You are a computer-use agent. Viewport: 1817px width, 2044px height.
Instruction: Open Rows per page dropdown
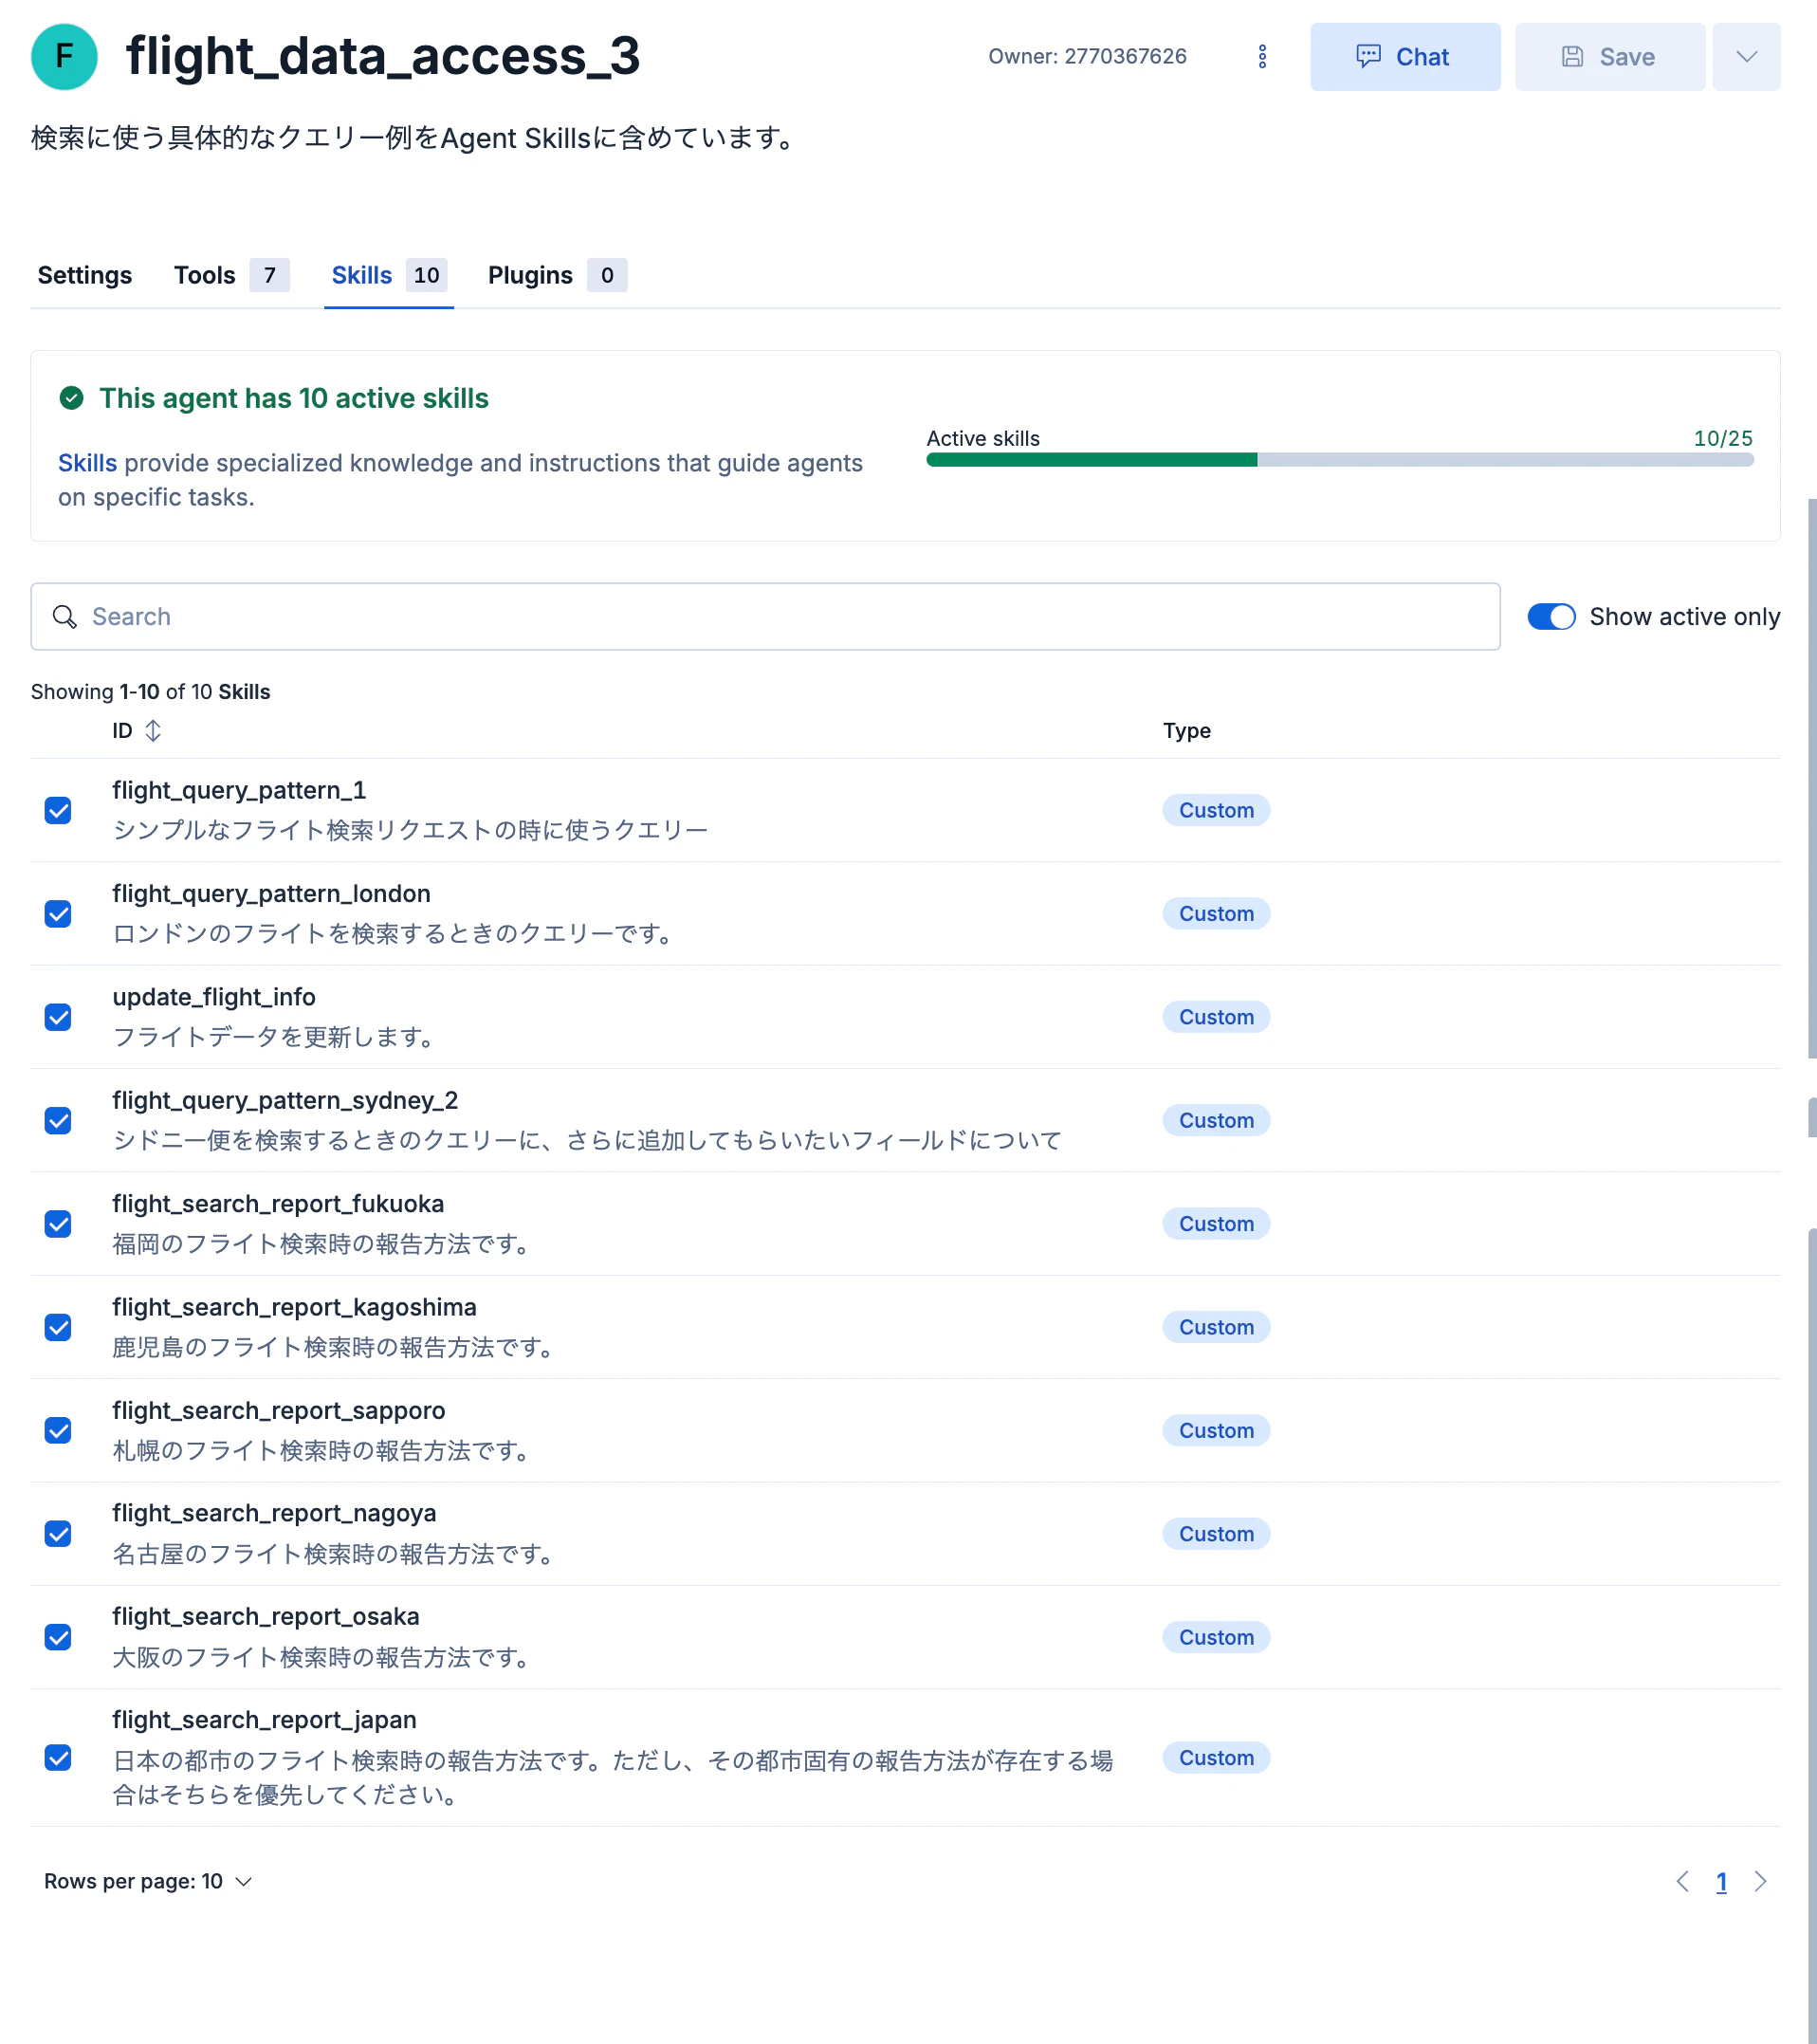148,1881
